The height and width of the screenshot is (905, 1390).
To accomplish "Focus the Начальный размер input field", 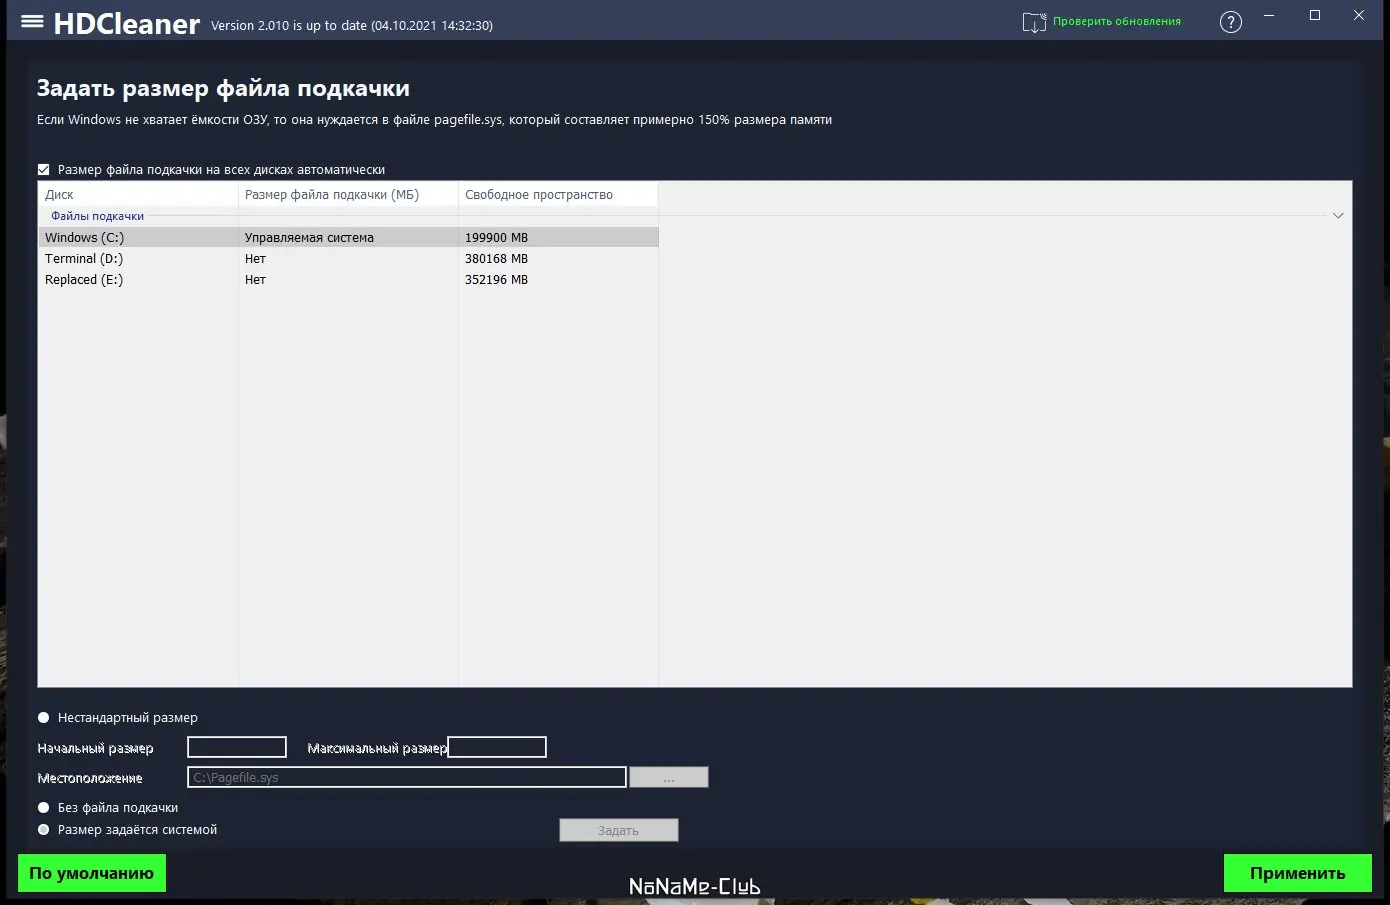I will tap(237, 747).
